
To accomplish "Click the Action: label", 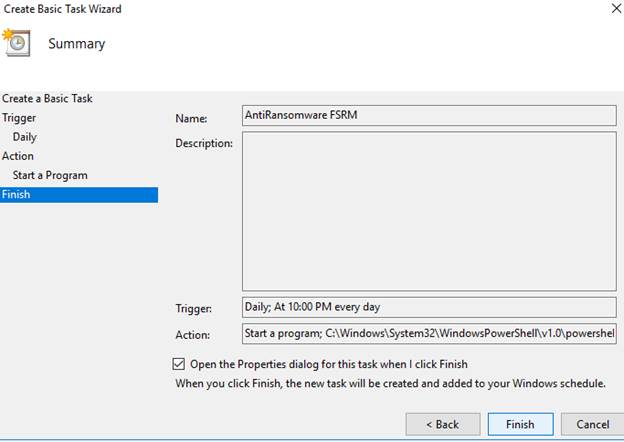I will click(192, 335).
